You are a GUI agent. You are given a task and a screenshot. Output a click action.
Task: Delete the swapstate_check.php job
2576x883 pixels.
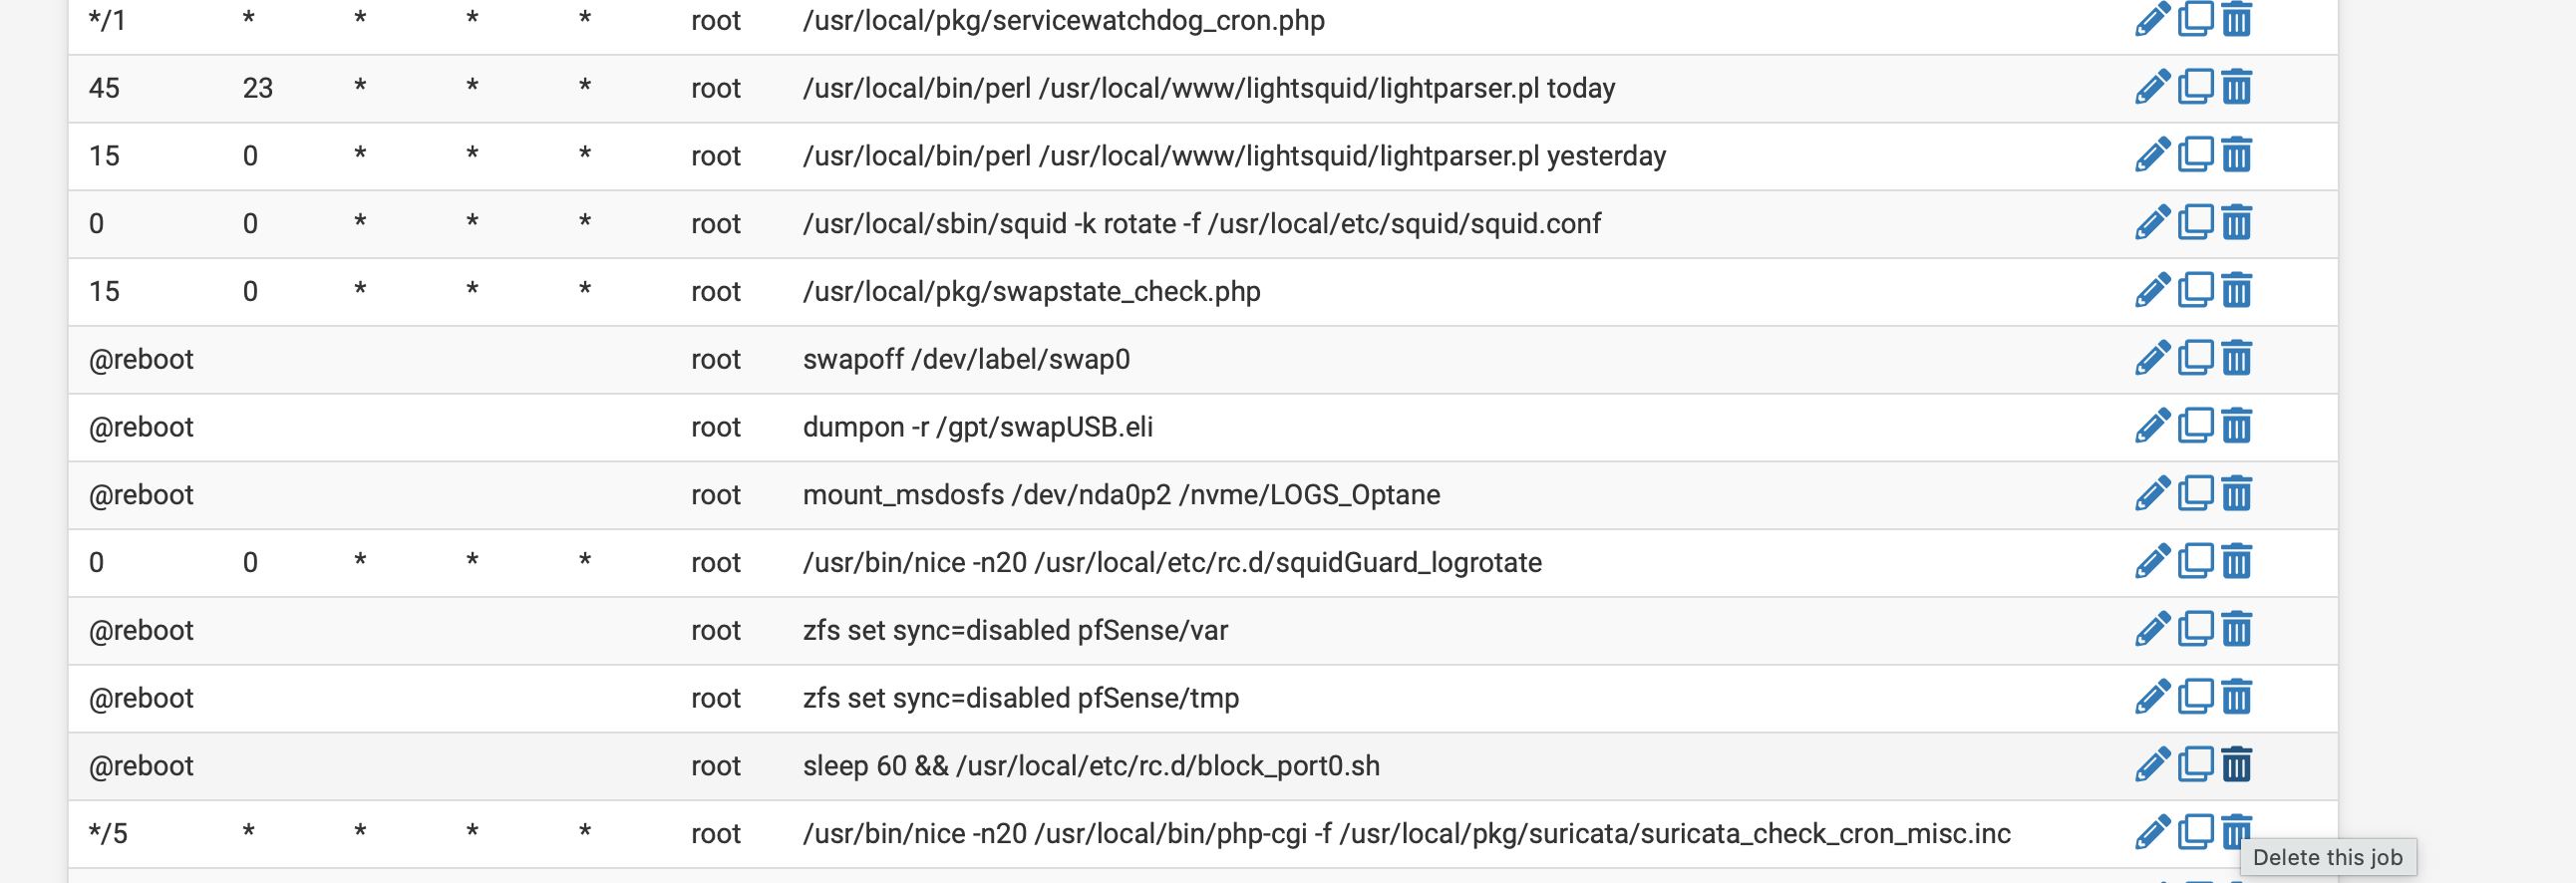click(2236, 290)
